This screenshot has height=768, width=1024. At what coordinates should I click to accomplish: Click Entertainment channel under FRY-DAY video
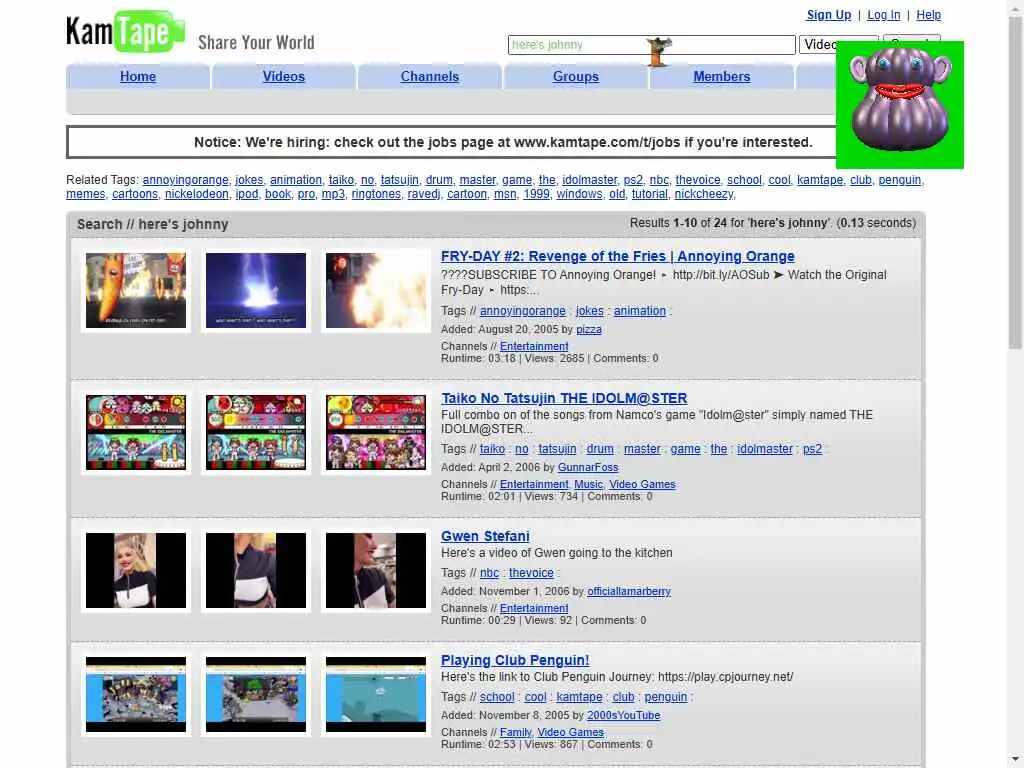(x=534, y=347)
